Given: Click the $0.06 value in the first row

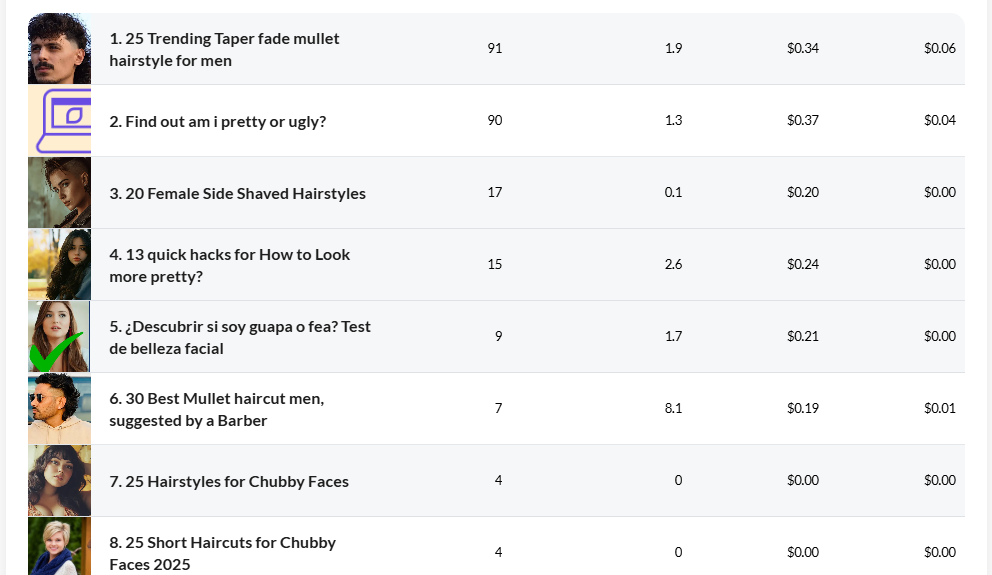Looking at the screenshot, I should pos(939,48).
